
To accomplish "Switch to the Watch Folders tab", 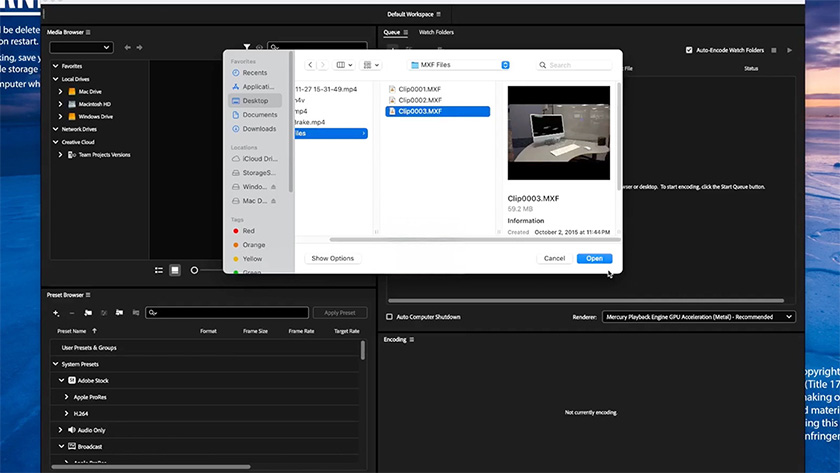I will pos(436,32).
